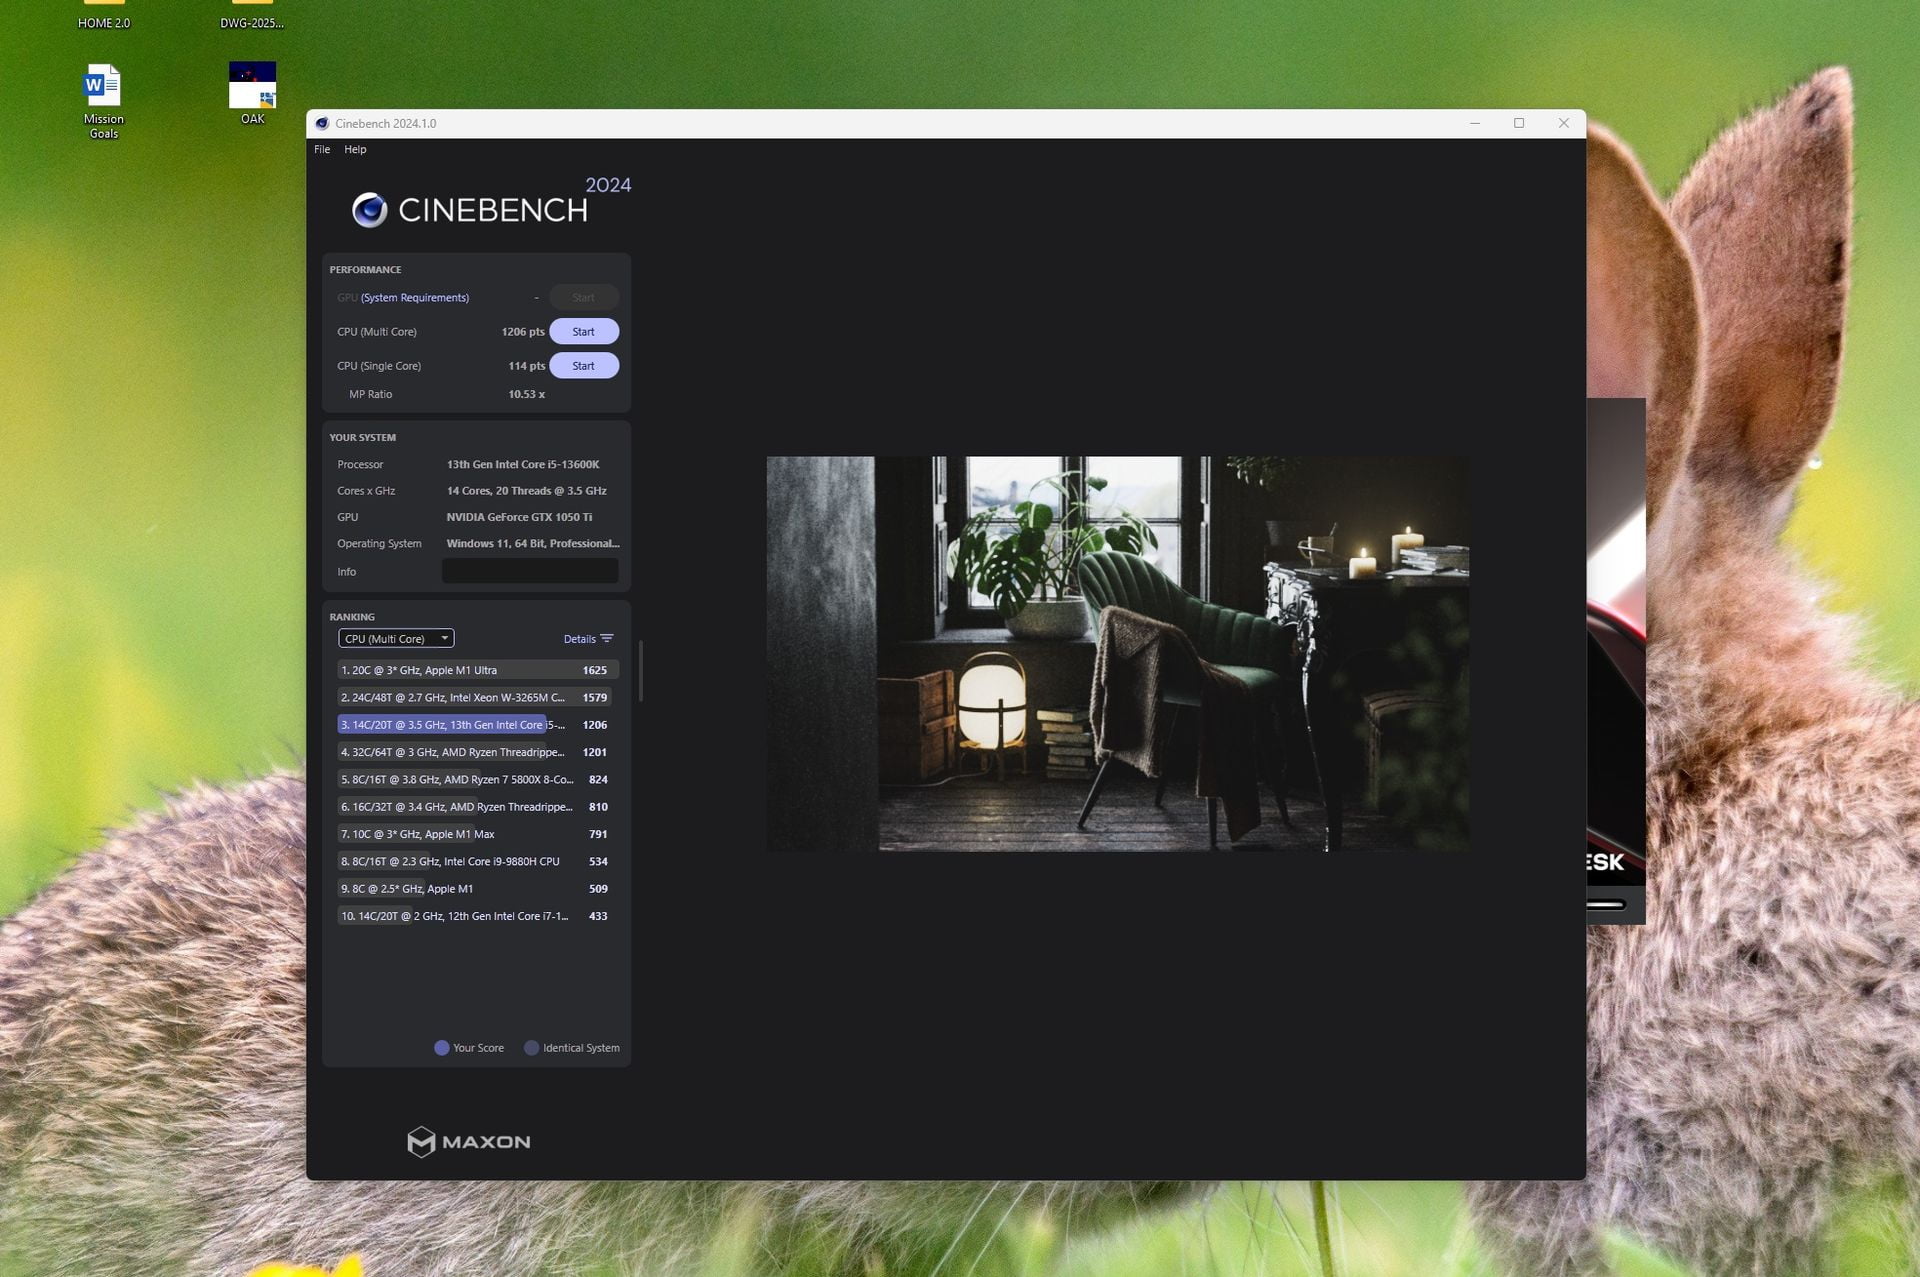Click the Operating System value Windows 11
Screen dimensions: 1920x1277
click(533, 544)
